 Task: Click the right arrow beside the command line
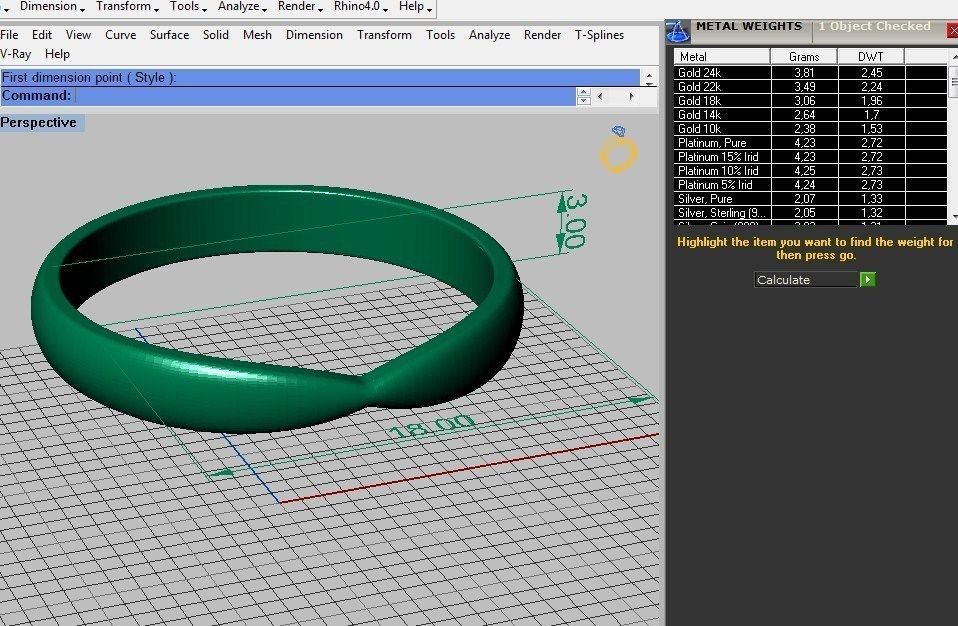pyautogui.click(x=631, y=96)
